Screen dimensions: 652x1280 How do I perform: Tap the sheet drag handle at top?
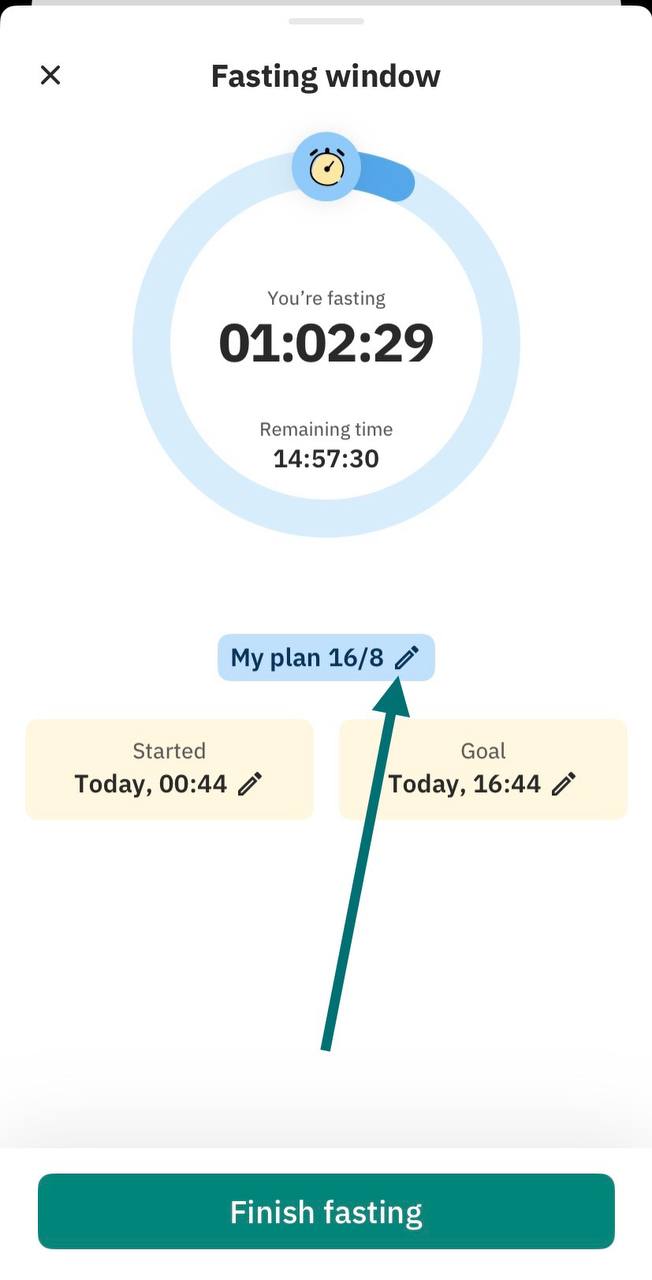326,21
